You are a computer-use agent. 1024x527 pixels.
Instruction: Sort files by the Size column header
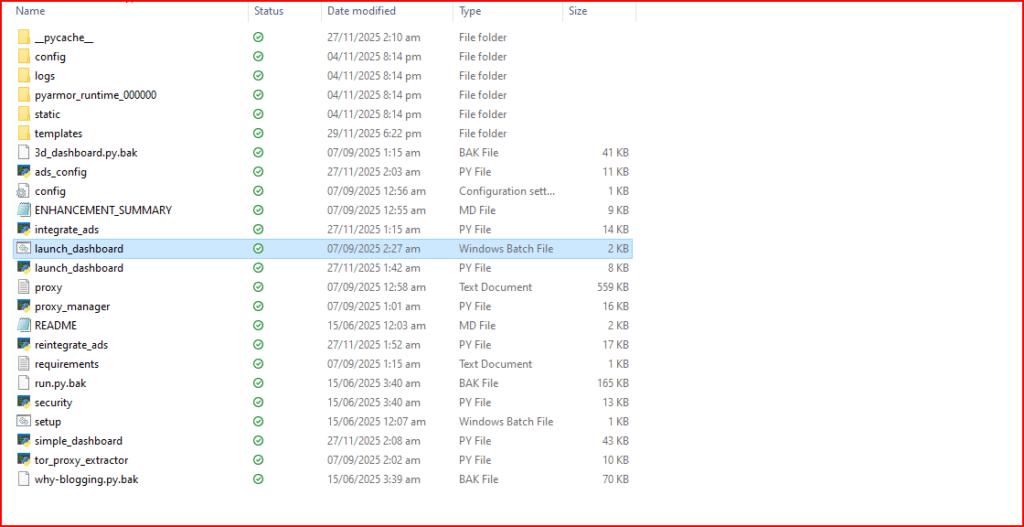[577, 11]
